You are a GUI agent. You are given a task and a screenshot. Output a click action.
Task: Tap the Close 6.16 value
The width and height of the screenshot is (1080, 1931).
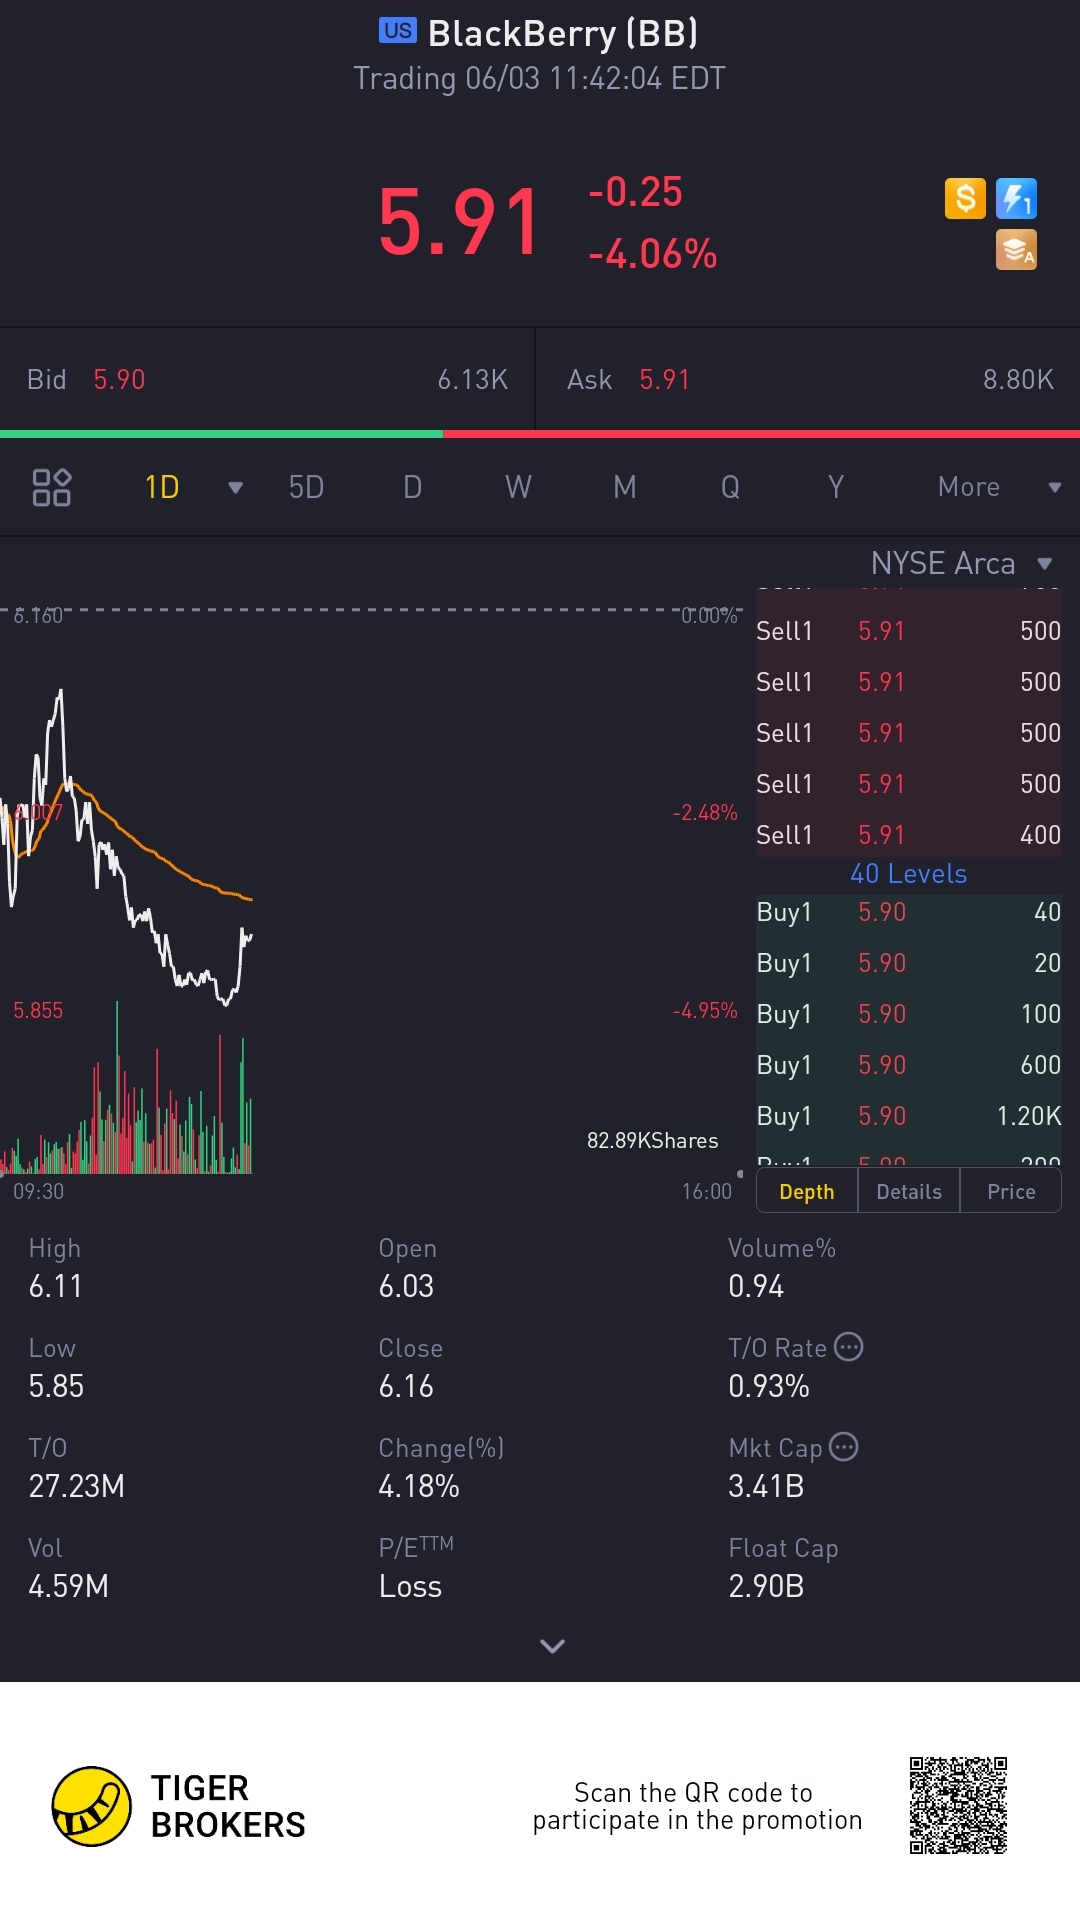(x=406, y=1386)
